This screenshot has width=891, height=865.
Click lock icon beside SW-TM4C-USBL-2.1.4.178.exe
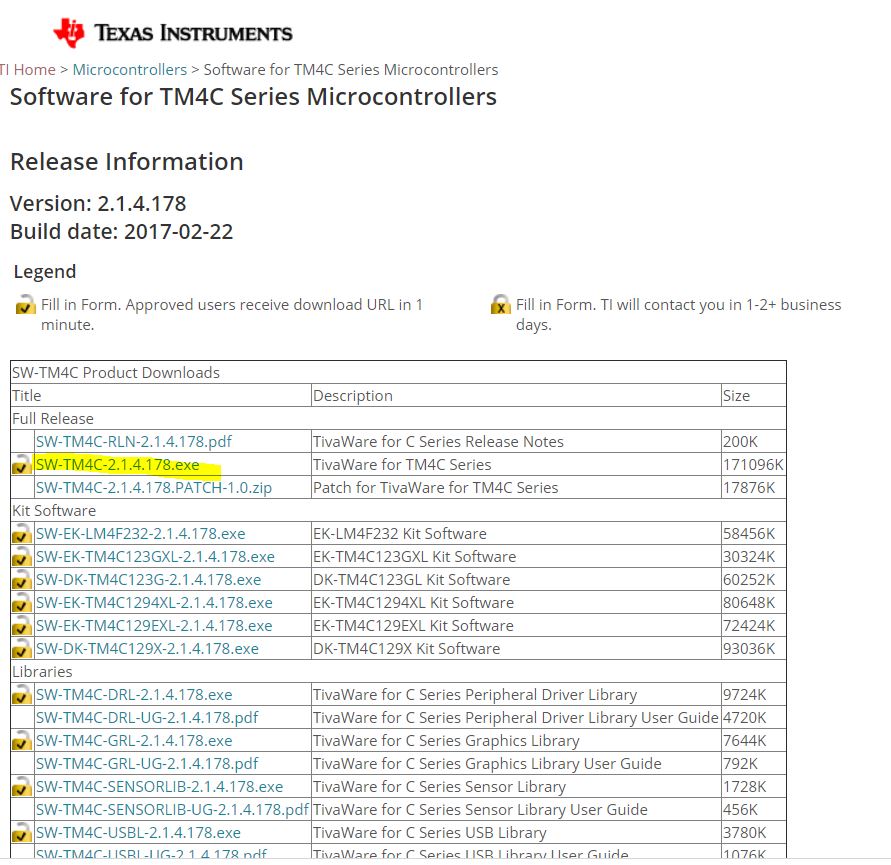click(x=22, y=833)
